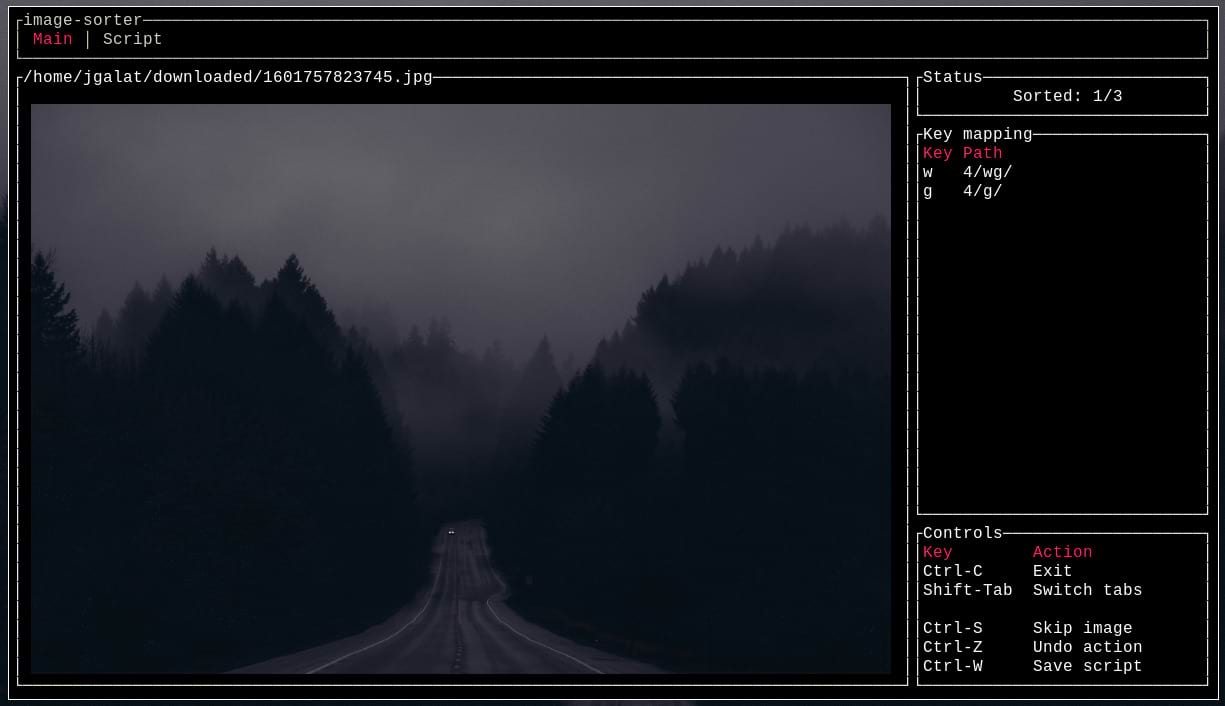Select the 'w 4/wg/' key mapping row
The image size is (1225, 706).
tap(1063, 172)
